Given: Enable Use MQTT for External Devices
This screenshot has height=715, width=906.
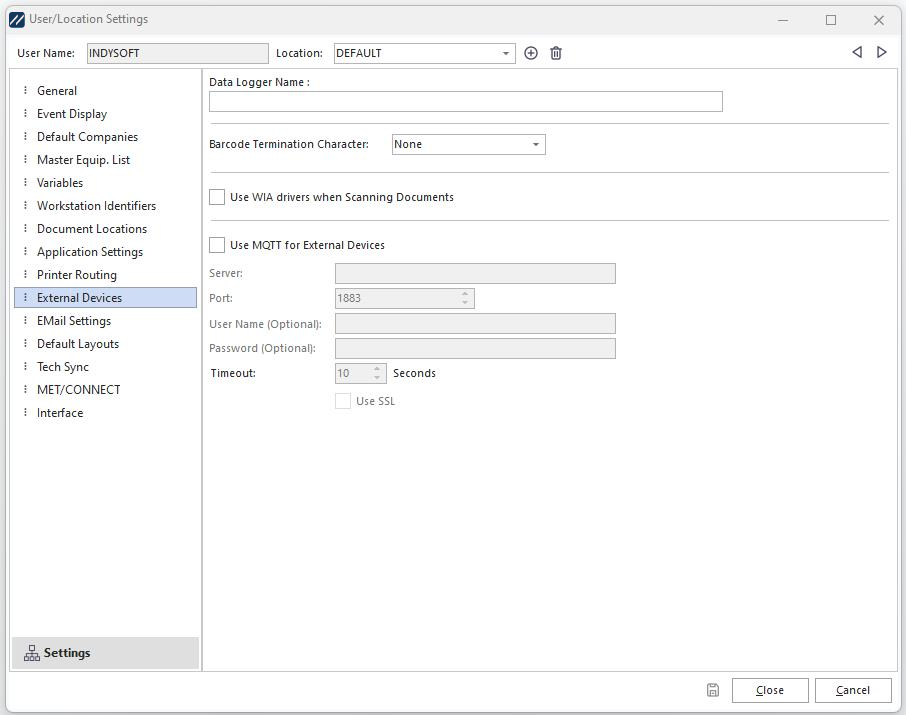Looking at the screenshot, I should tap(217, 245).
